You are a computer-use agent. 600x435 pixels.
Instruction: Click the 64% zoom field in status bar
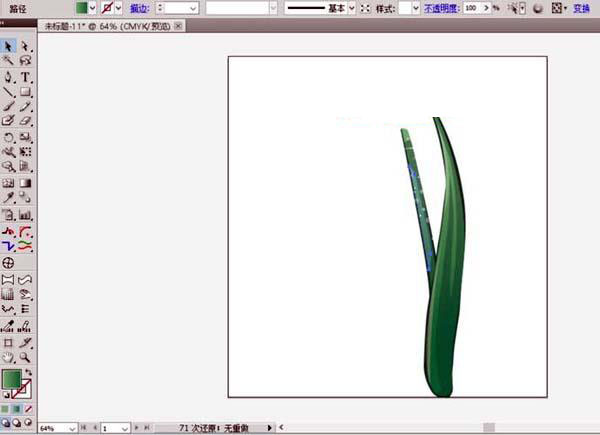[x=54, y=428]
